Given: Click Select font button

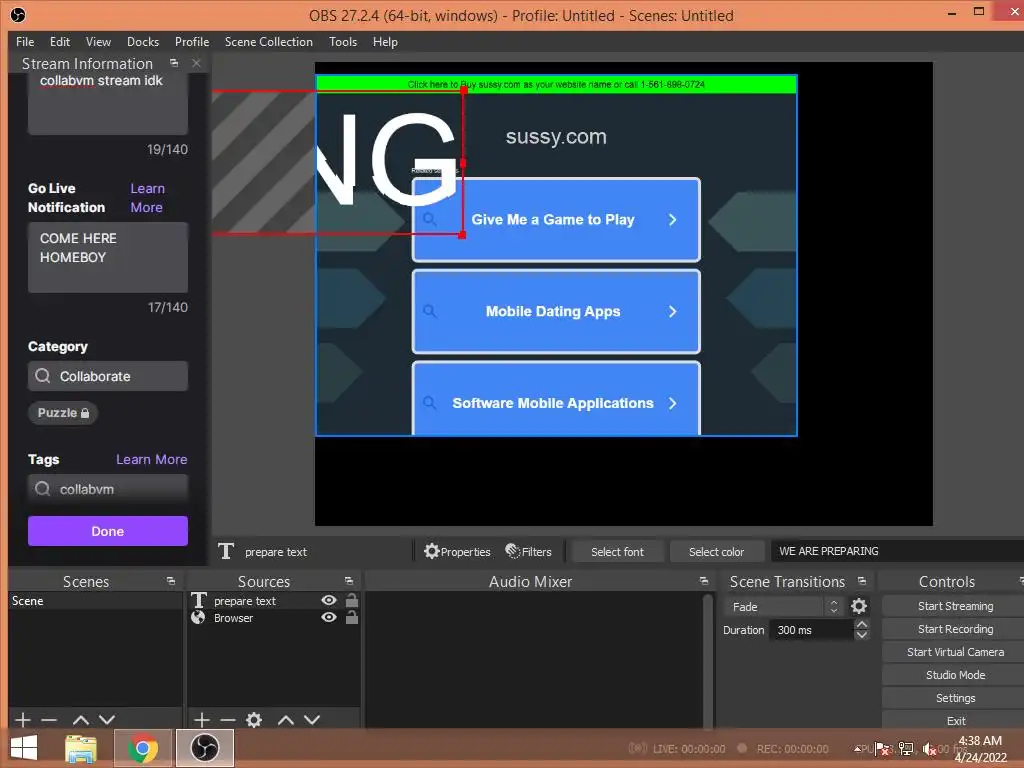Looking at the screenshot, I should point(617,552).
